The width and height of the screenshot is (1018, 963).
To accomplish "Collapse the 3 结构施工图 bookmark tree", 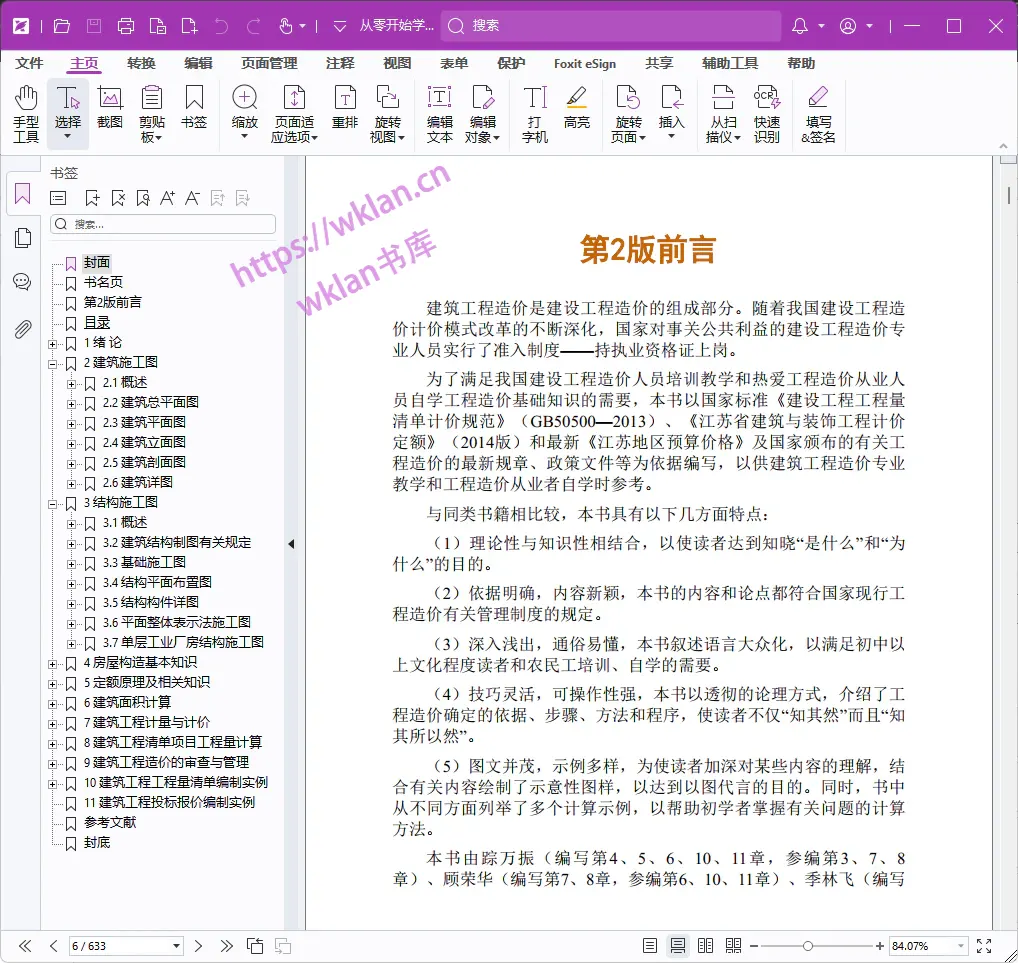I will (53, 502).
